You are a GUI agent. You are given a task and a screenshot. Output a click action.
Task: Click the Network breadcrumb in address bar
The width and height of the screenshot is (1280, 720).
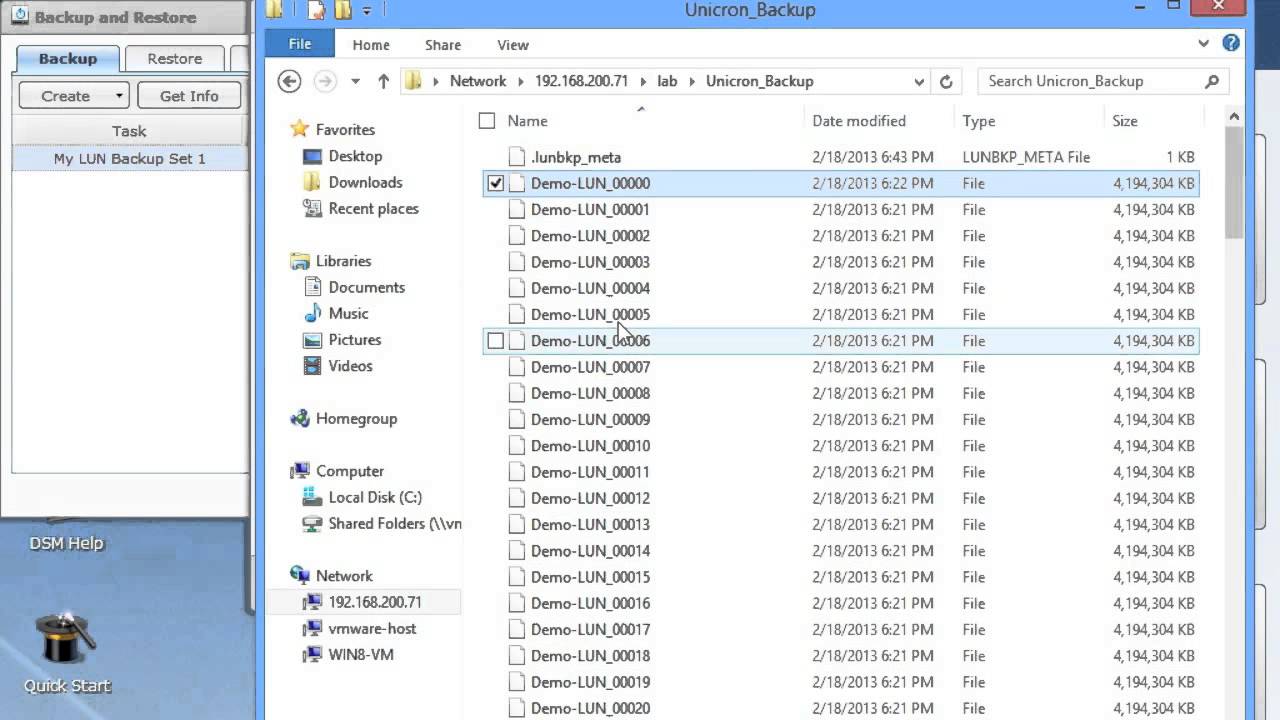(478, 81)
